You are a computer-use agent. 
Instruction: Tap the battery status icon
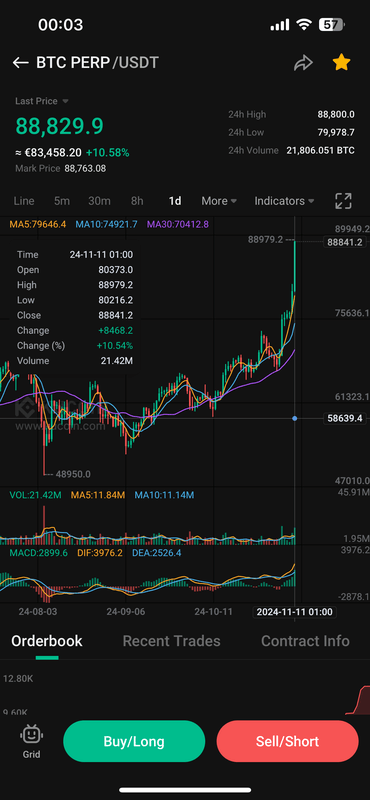(x=332, y=24)
